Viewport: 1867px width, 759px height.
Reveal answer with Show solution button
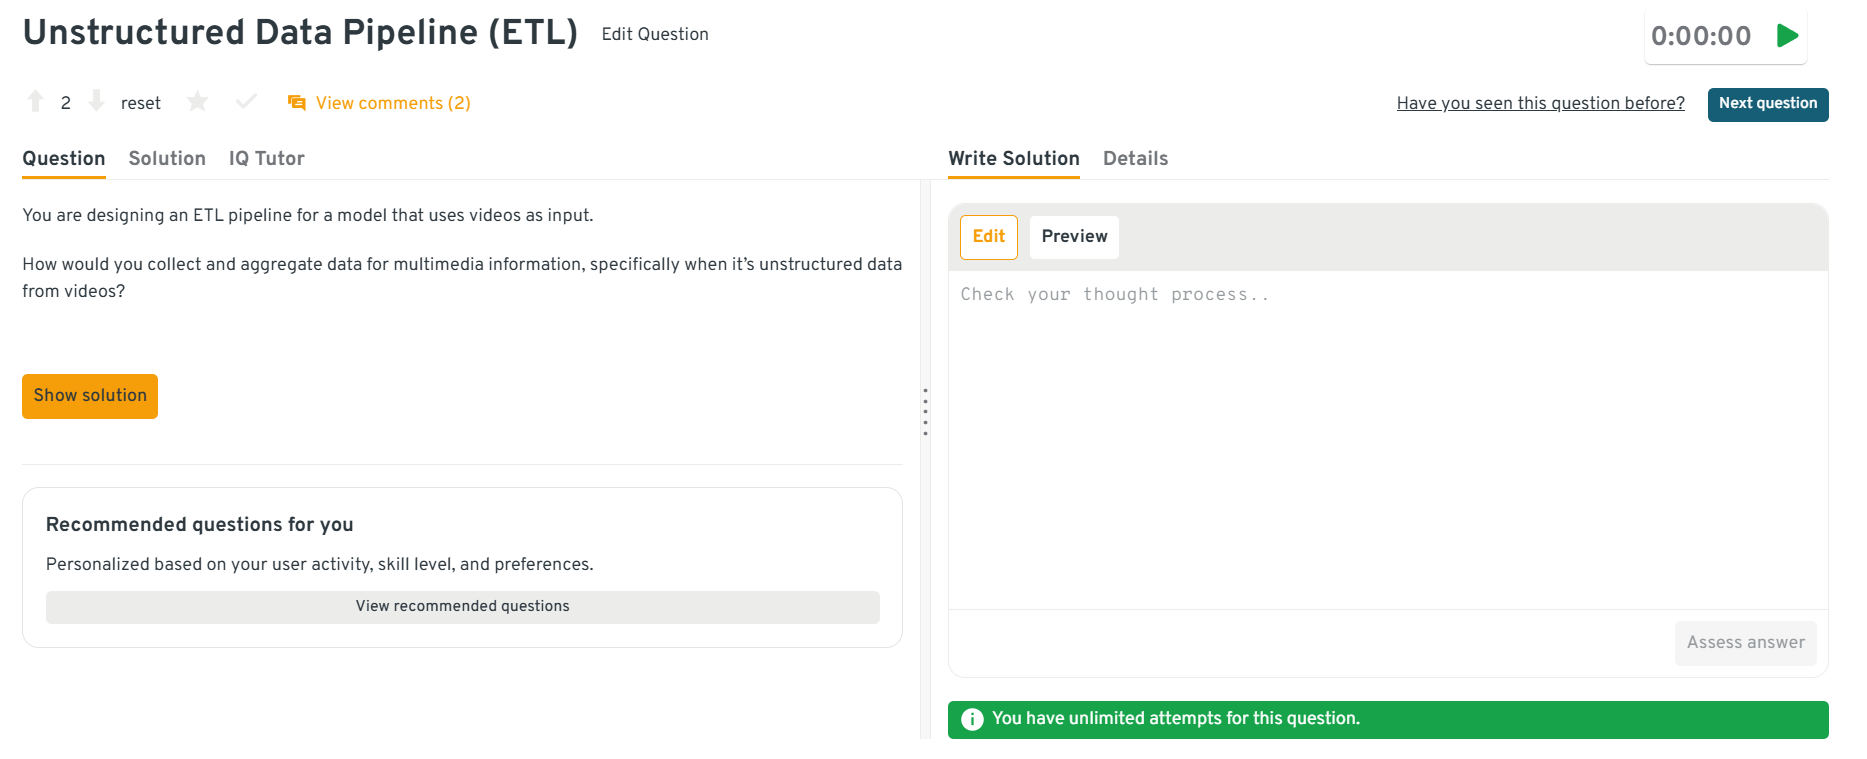90,396
